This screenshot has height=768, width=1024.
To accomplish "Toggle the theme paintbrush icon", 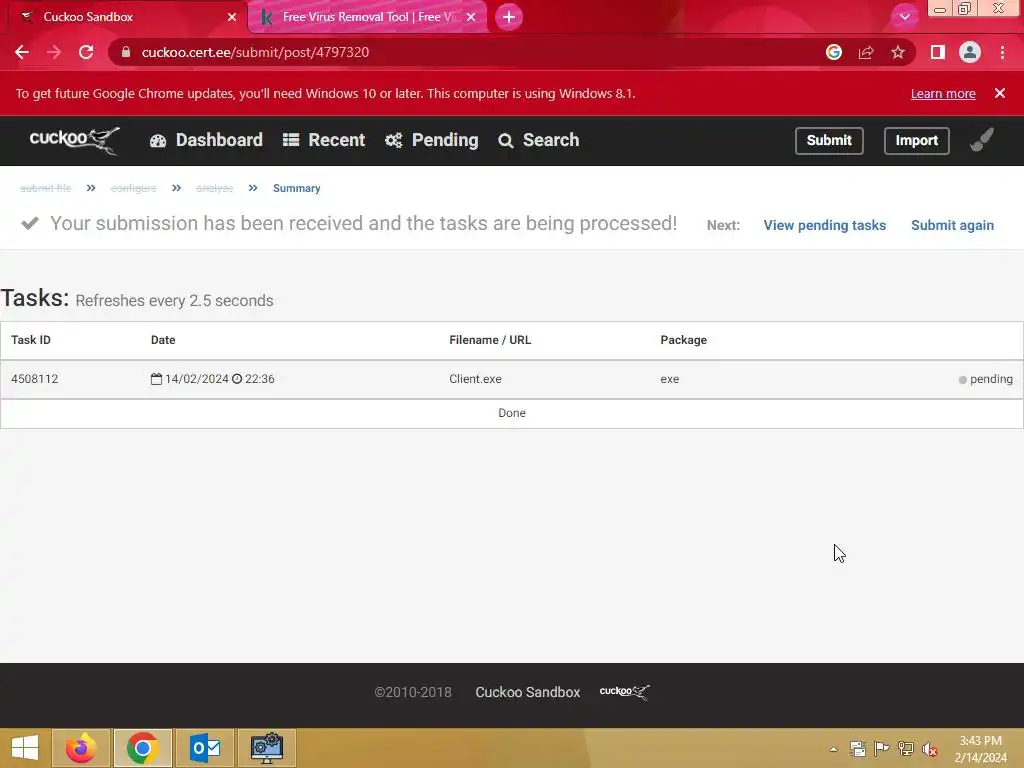I will click(982, 140).
